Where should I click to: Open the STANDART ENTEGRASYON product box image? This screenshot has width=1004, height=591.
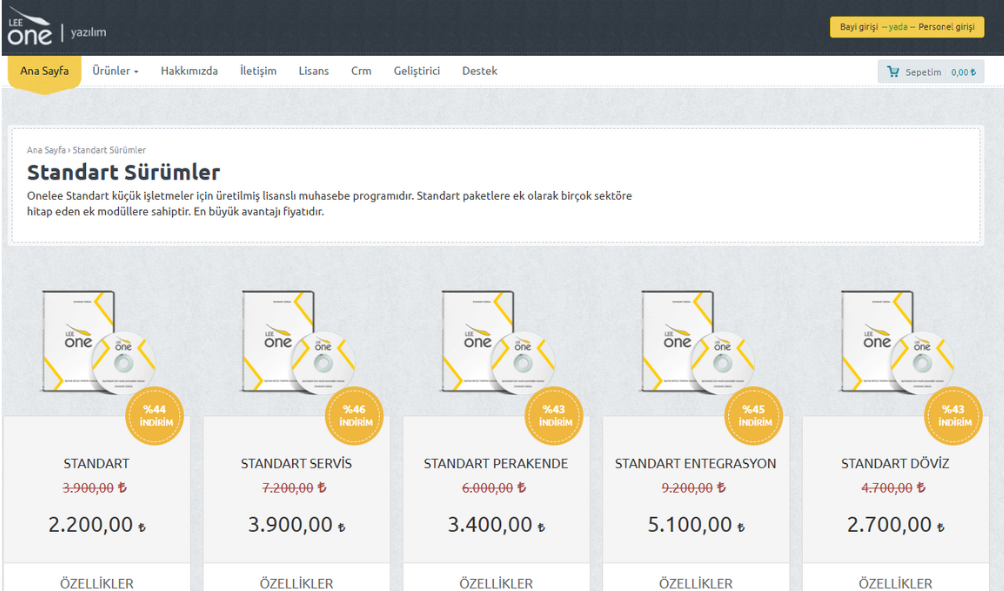tap(697, 341)
